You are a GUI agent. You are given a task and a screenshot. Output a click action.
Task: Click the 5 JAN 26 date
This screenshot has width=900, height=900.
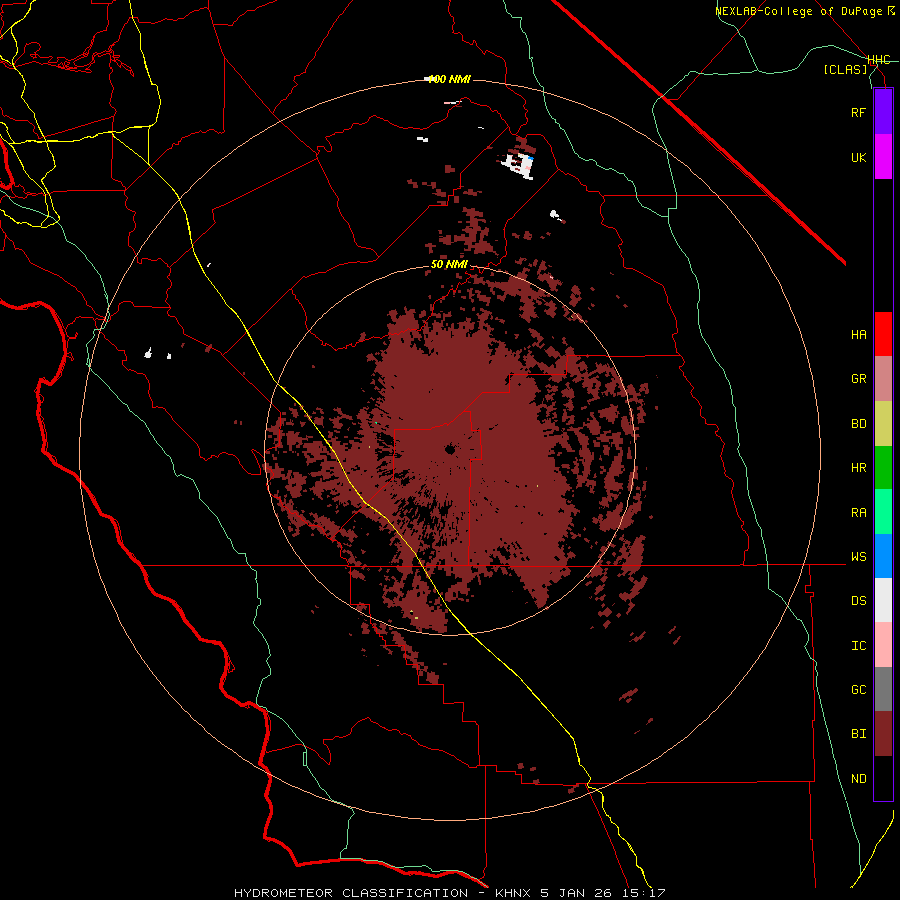(576, 893)
